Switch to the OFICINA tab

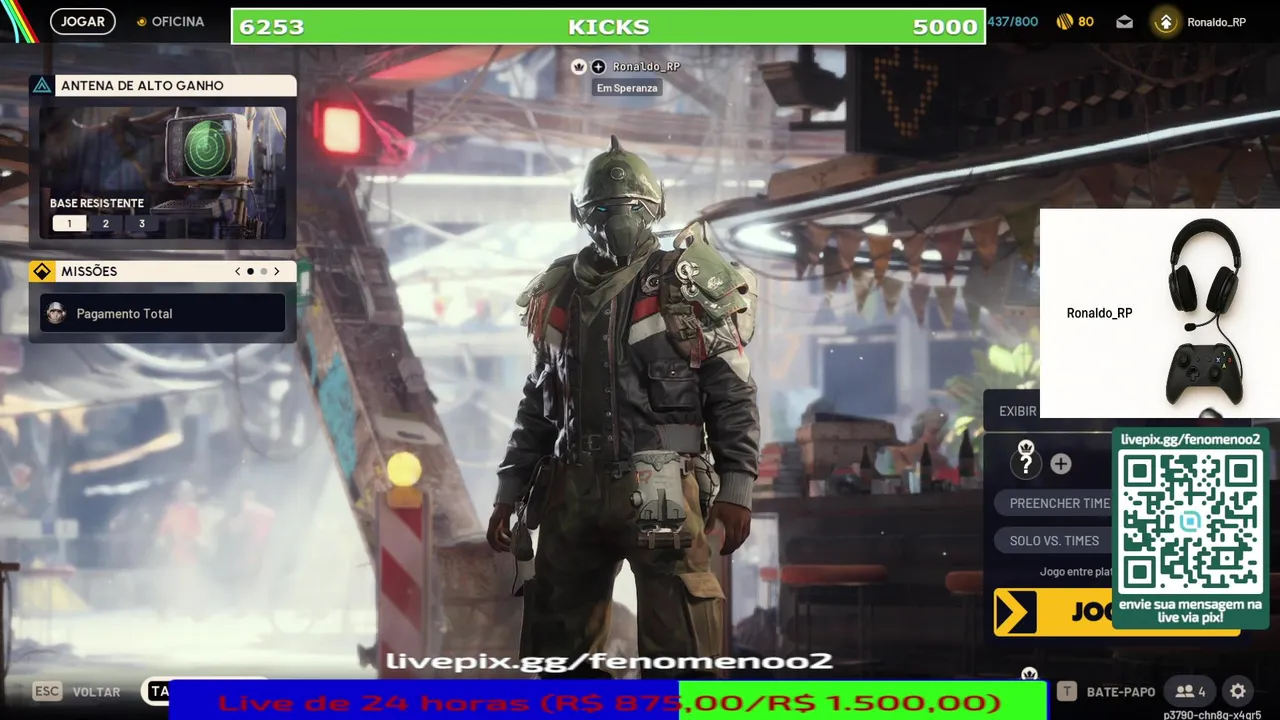[170, 21]
